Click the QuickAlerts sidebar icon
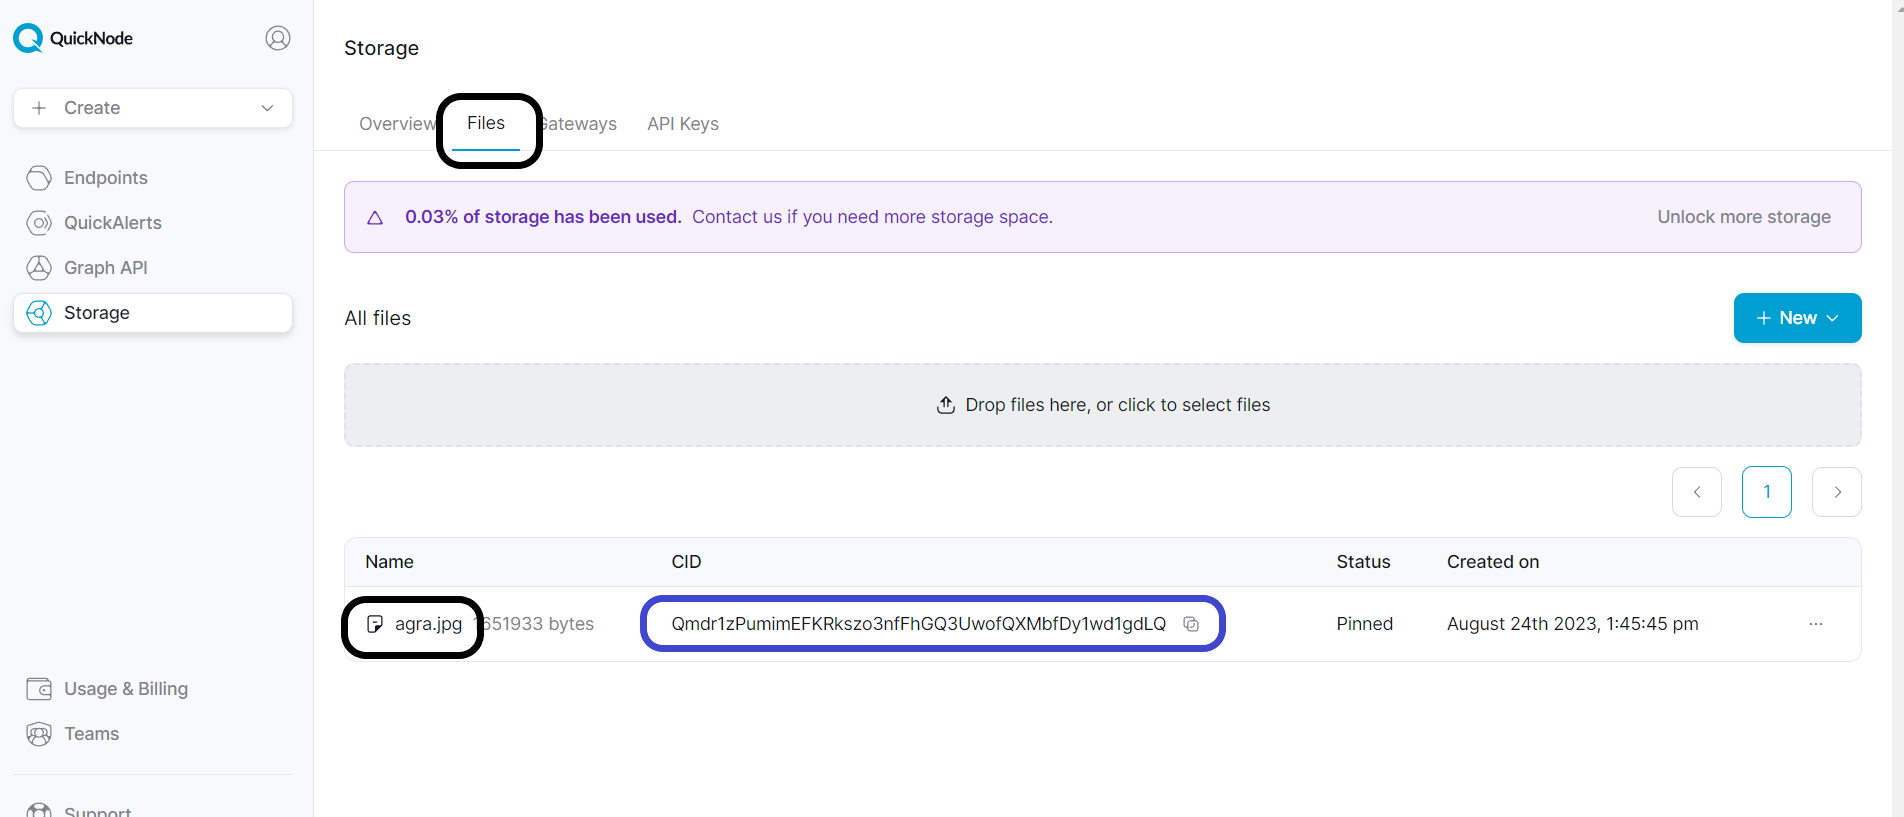Screen dimensions: 1904x817 tap(39, 223)
